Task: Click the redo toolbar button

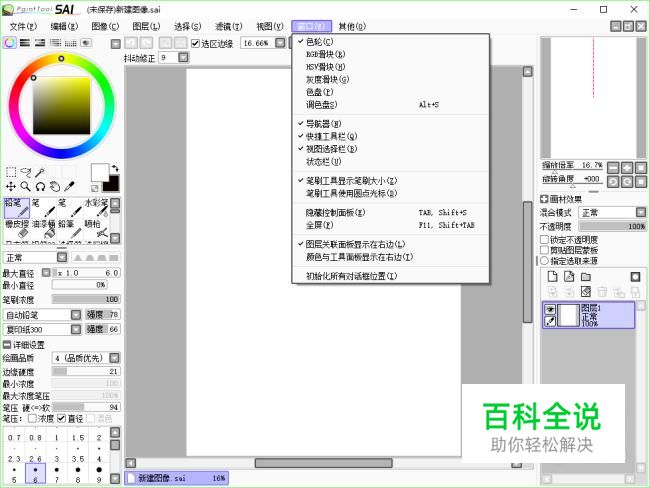Action: [146, 43]
